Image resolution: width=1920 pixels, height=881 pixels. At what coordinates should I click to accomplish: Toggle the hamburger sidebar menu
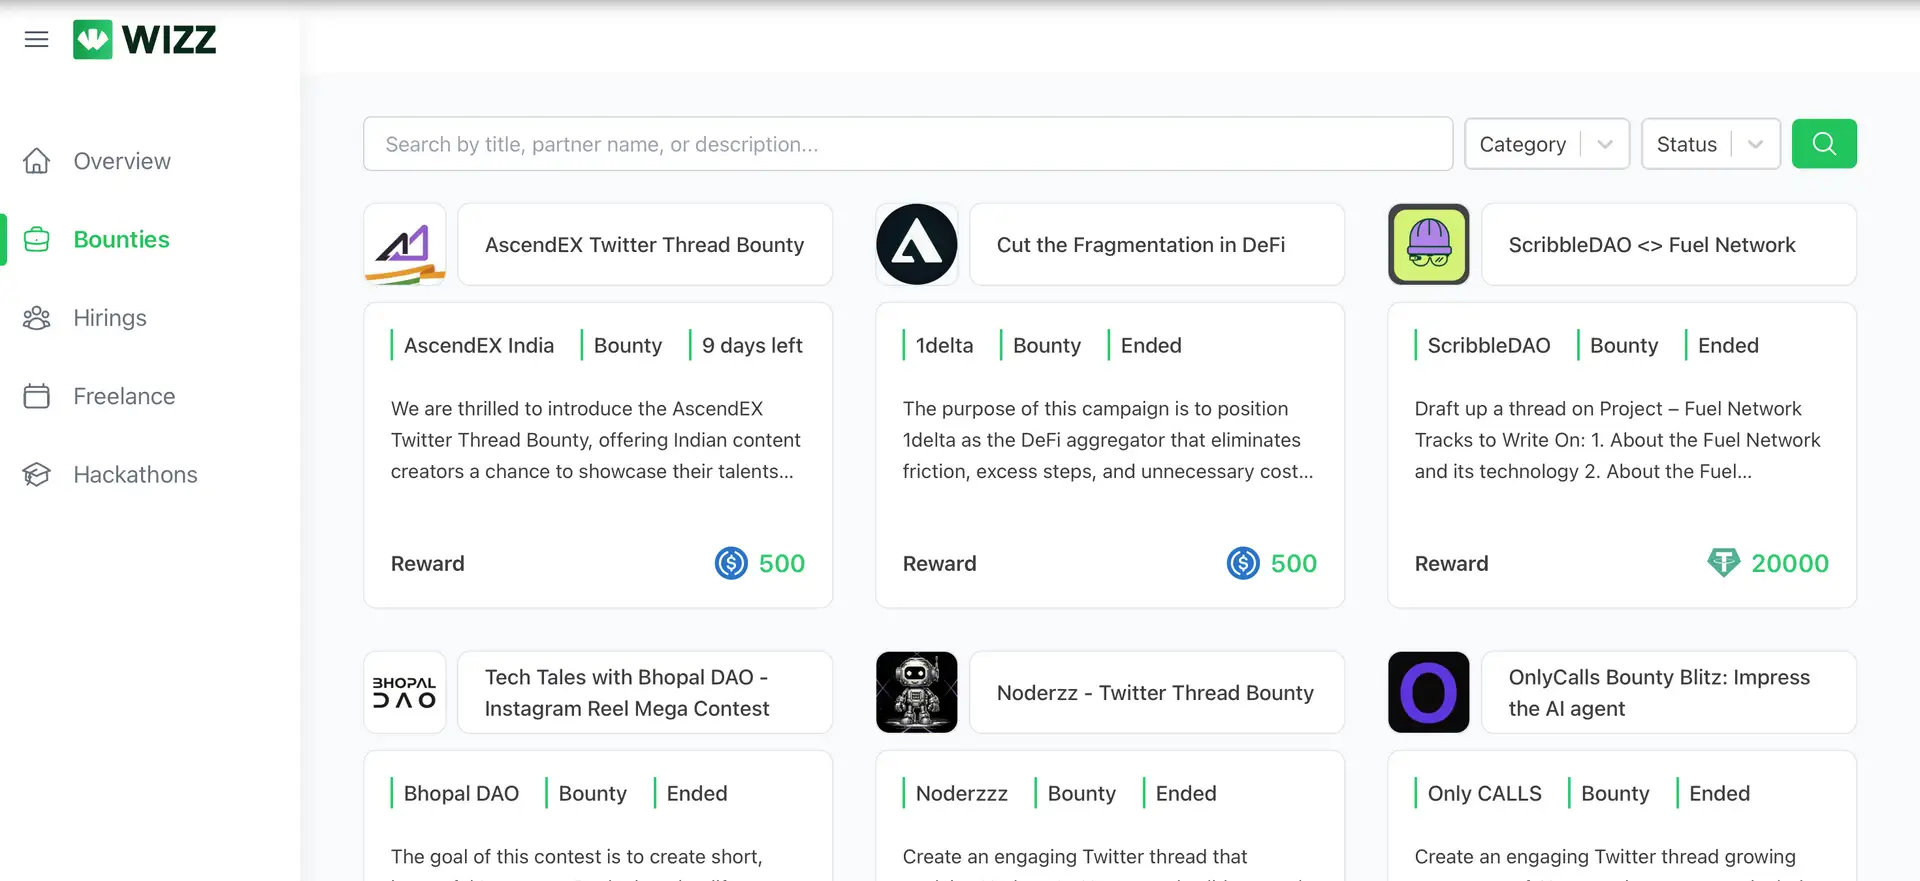coord(37,40)
